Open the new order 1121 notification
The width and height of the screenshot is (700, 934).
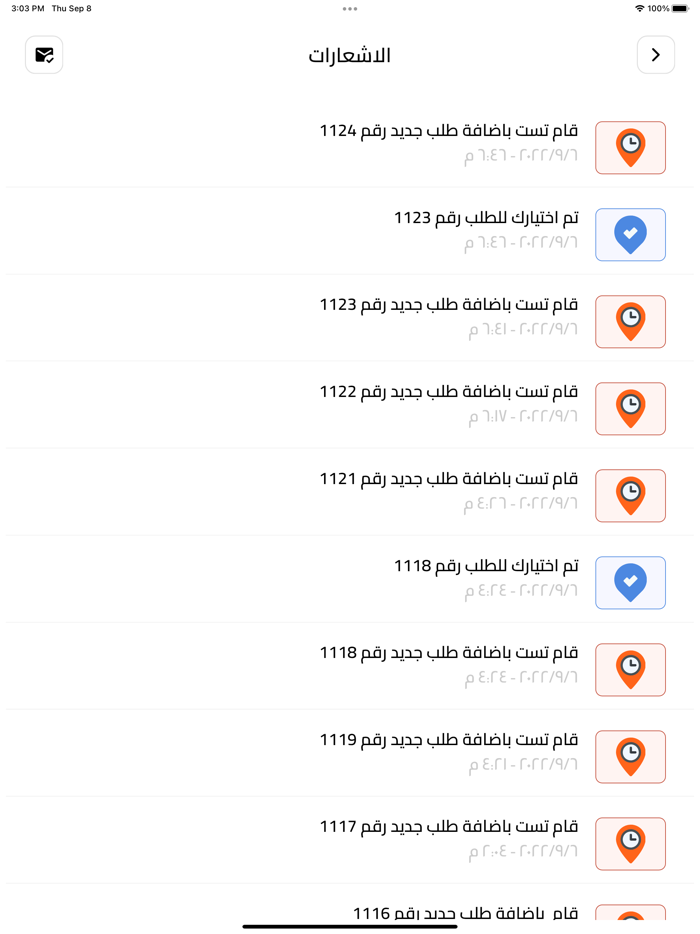pyautogui.click(x=420, y=492)
